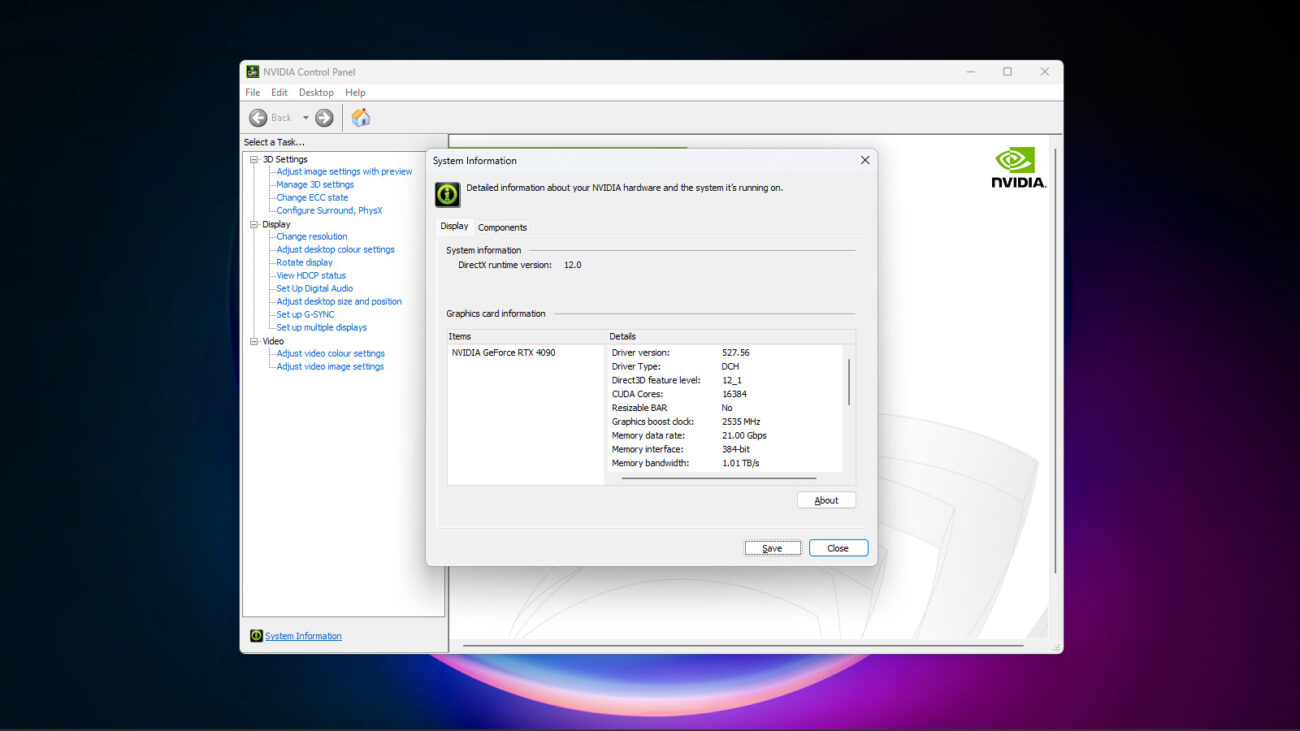Click the NVIDIA logo in the top-right pane
1300x731 pixels.
(x=1017, y=166)
